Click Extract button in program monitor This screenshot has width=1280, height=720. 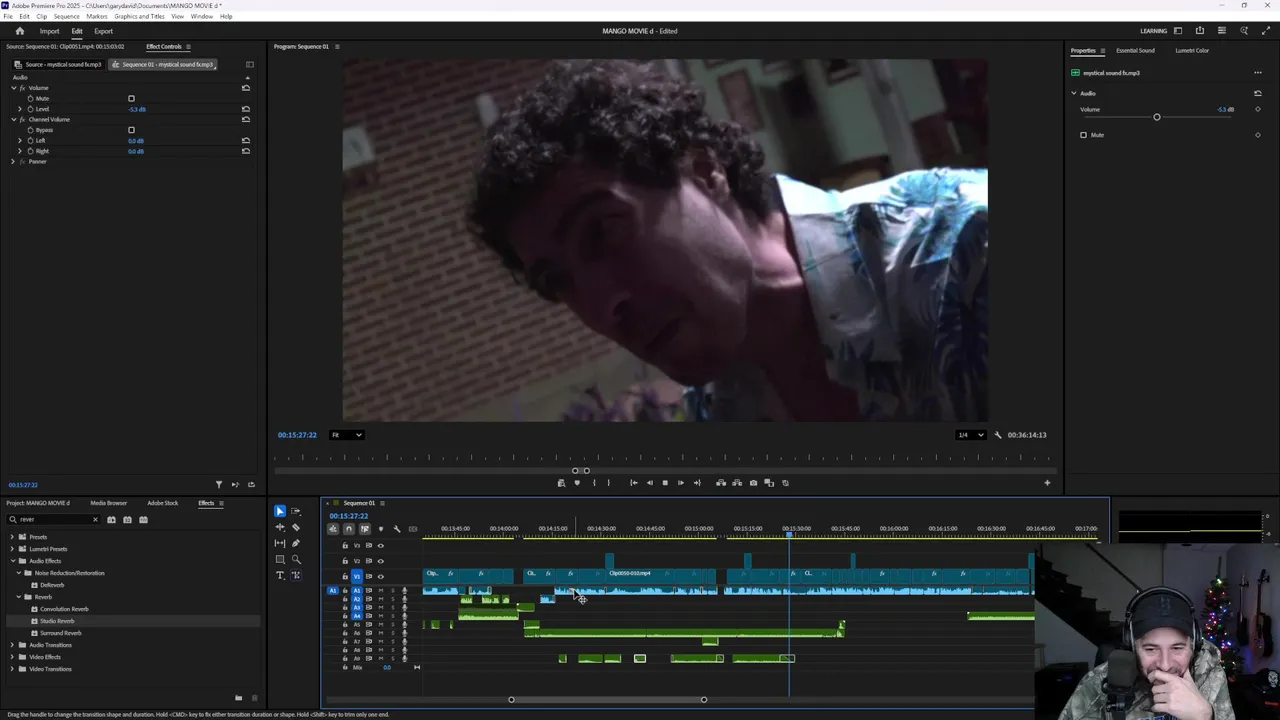click(737, 483)
